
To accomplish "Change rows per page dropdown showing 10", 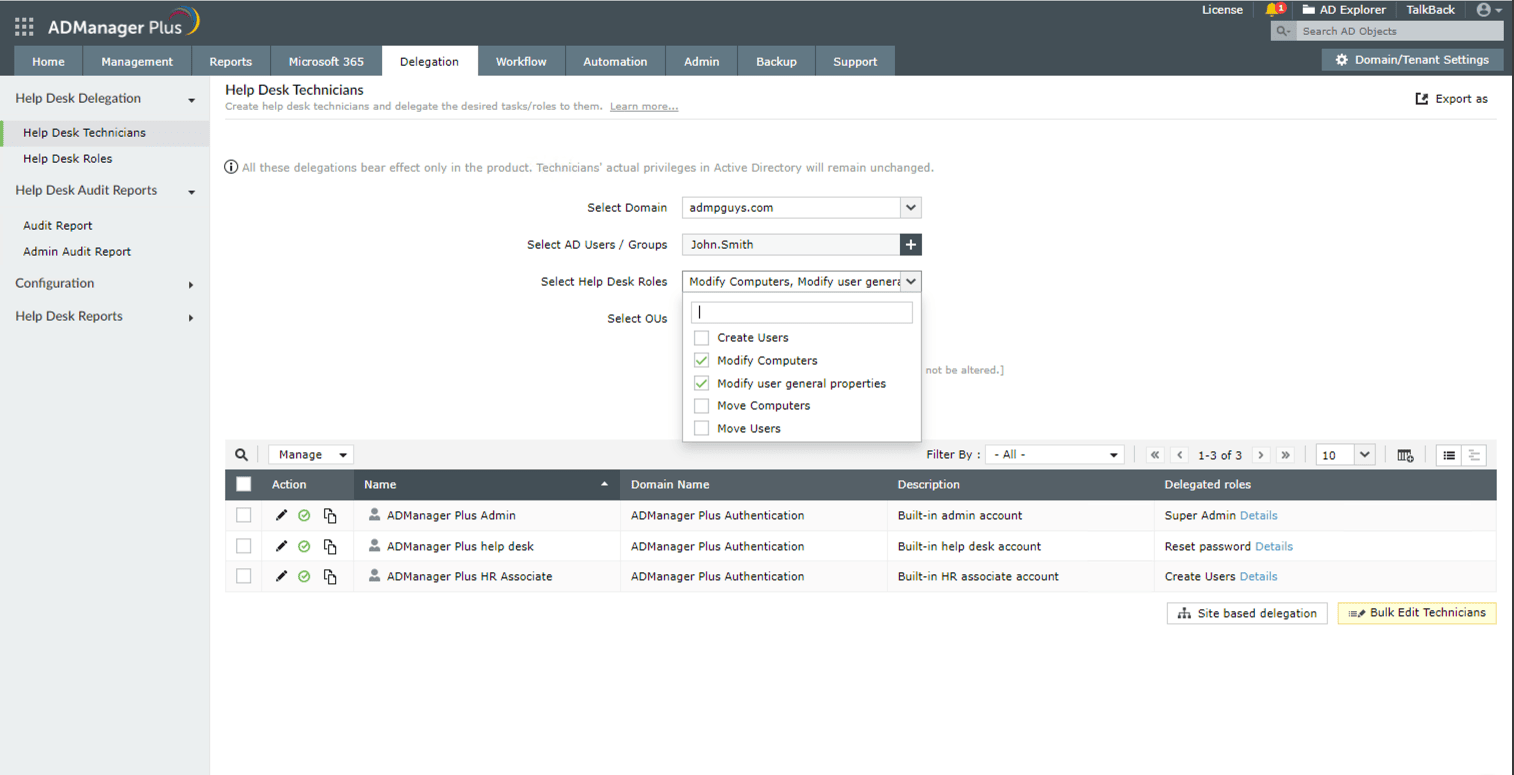I will pyautogui.click(x=1345, y=455).
